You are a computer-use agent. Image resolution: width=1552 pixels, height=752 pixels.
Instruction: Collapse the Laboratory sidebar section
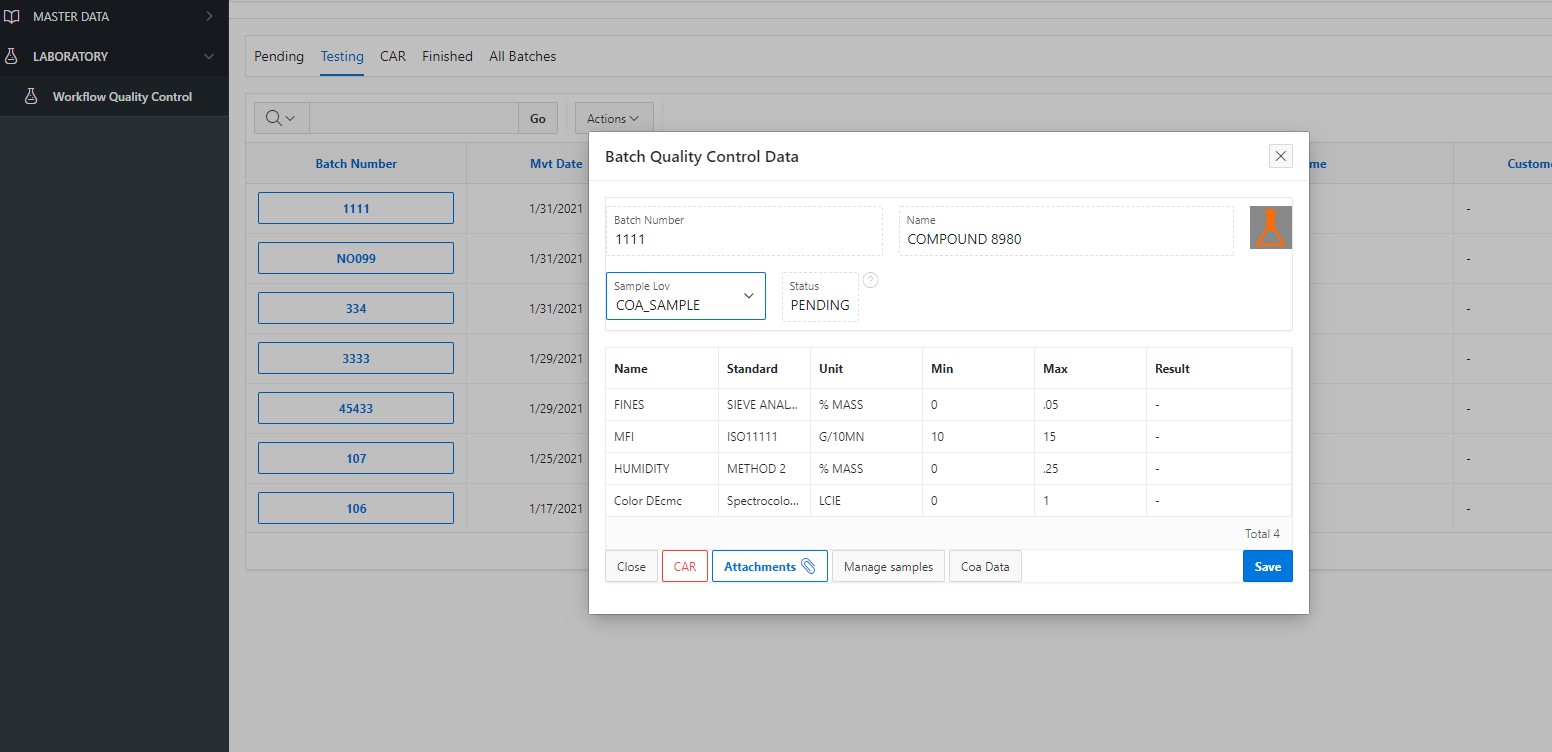208,56
